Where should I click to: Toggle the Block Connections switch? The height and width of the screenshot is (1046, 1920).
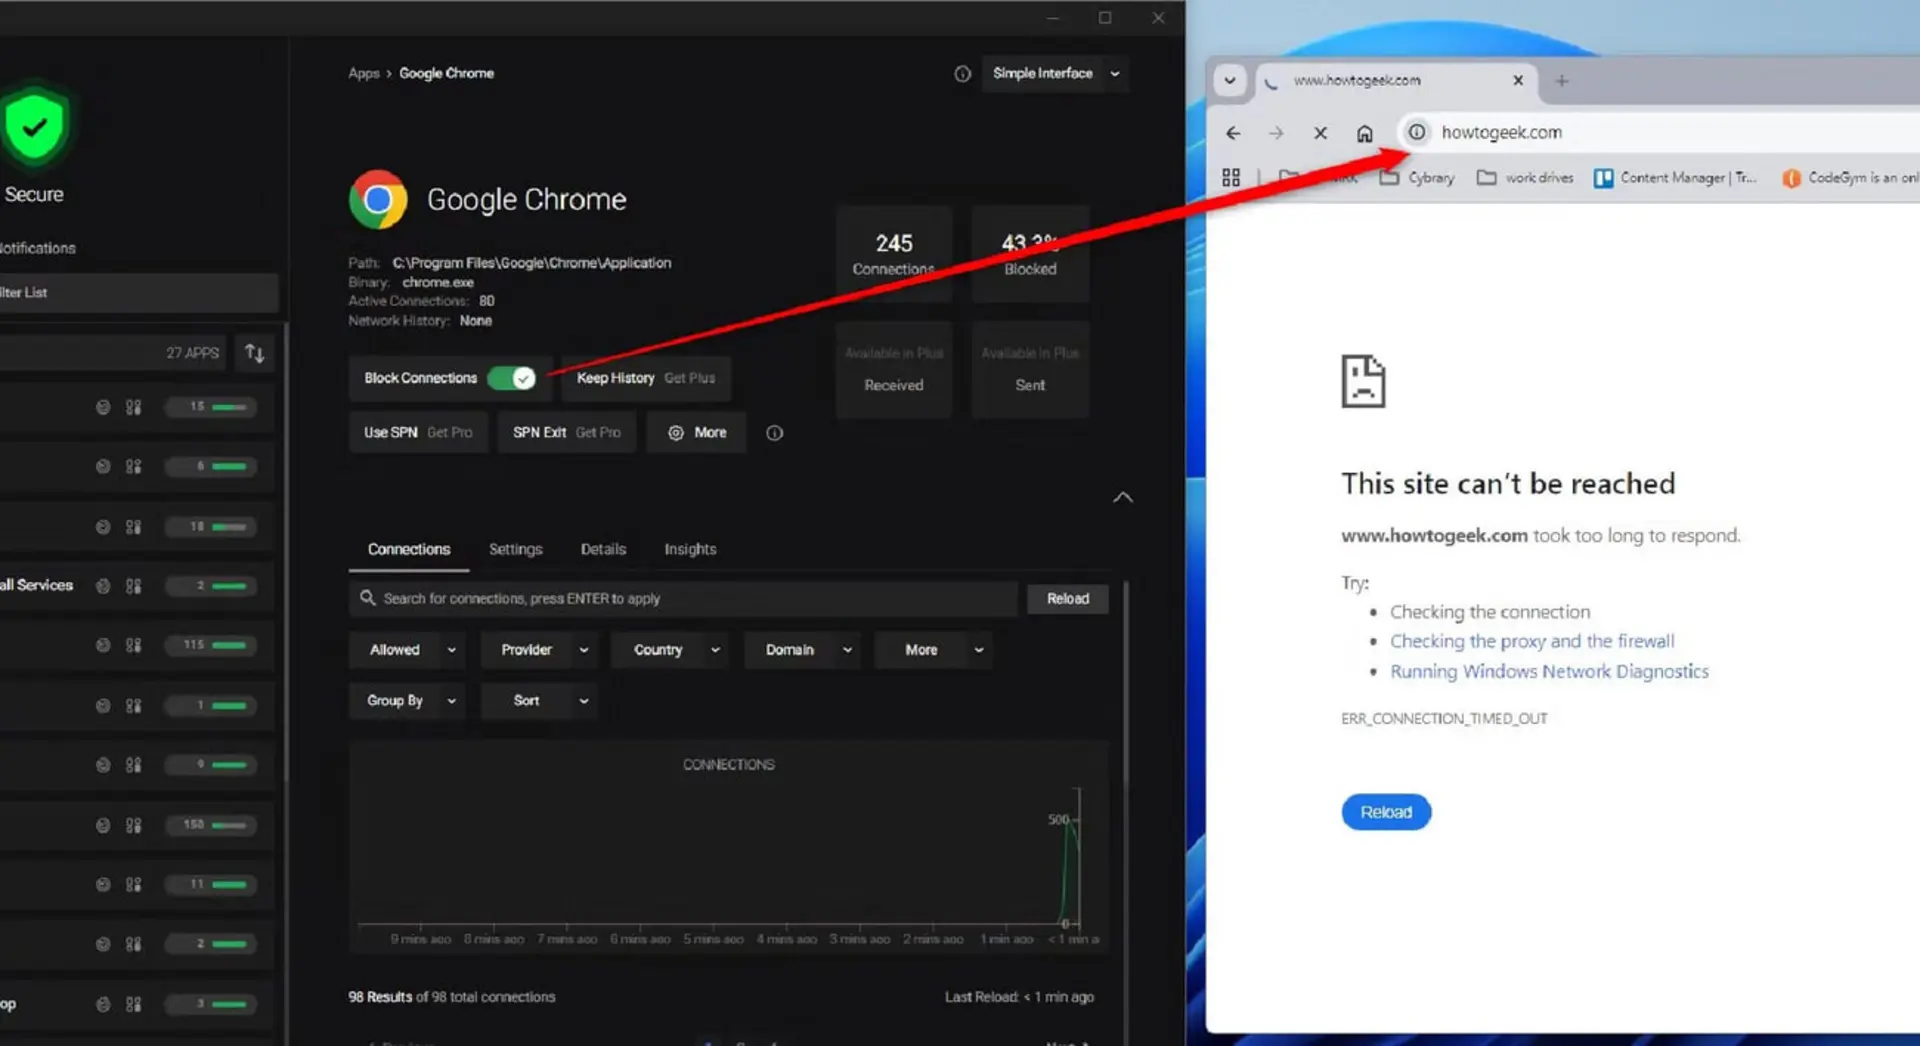(511, 378)
